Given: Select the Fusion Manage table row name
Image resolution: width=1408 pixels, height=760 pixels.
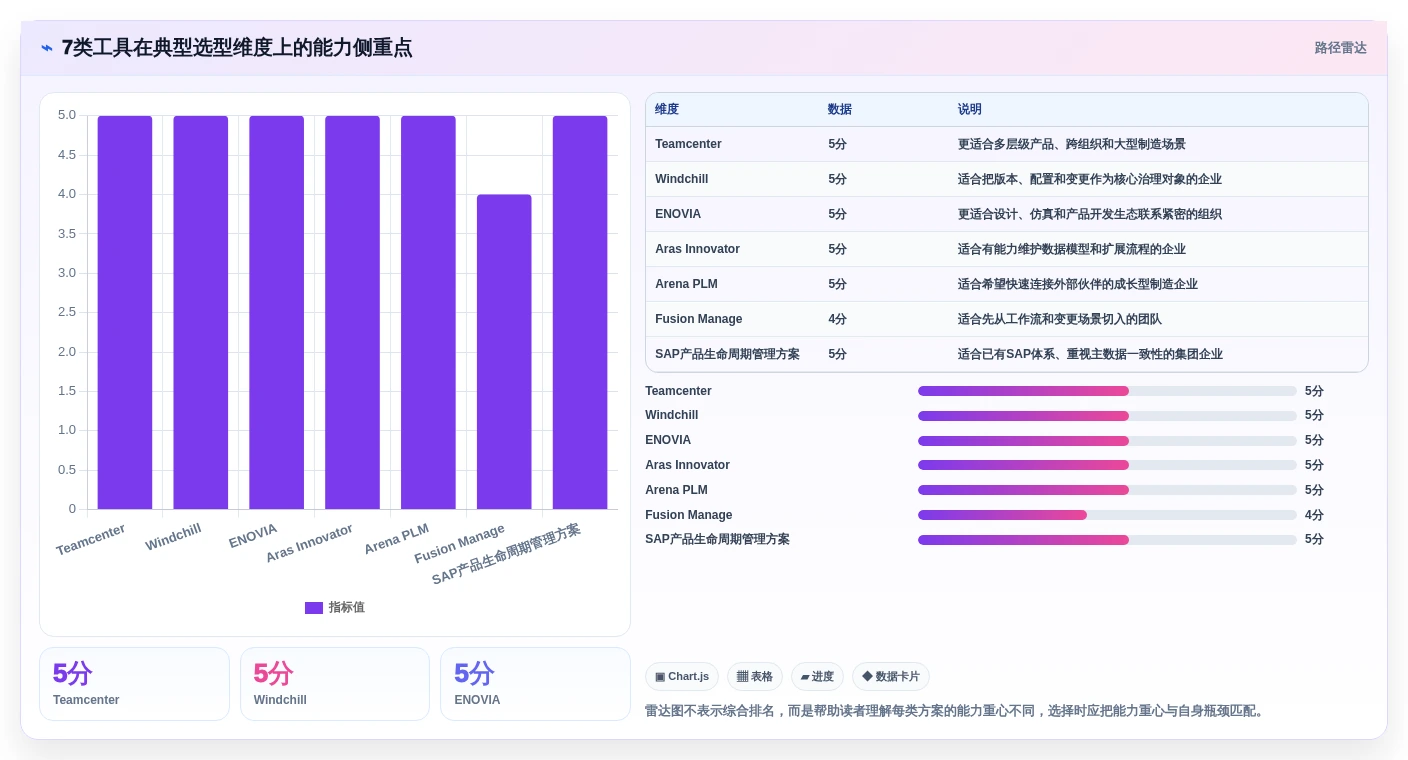Looking at the screenshot, I should pos(699,319).
